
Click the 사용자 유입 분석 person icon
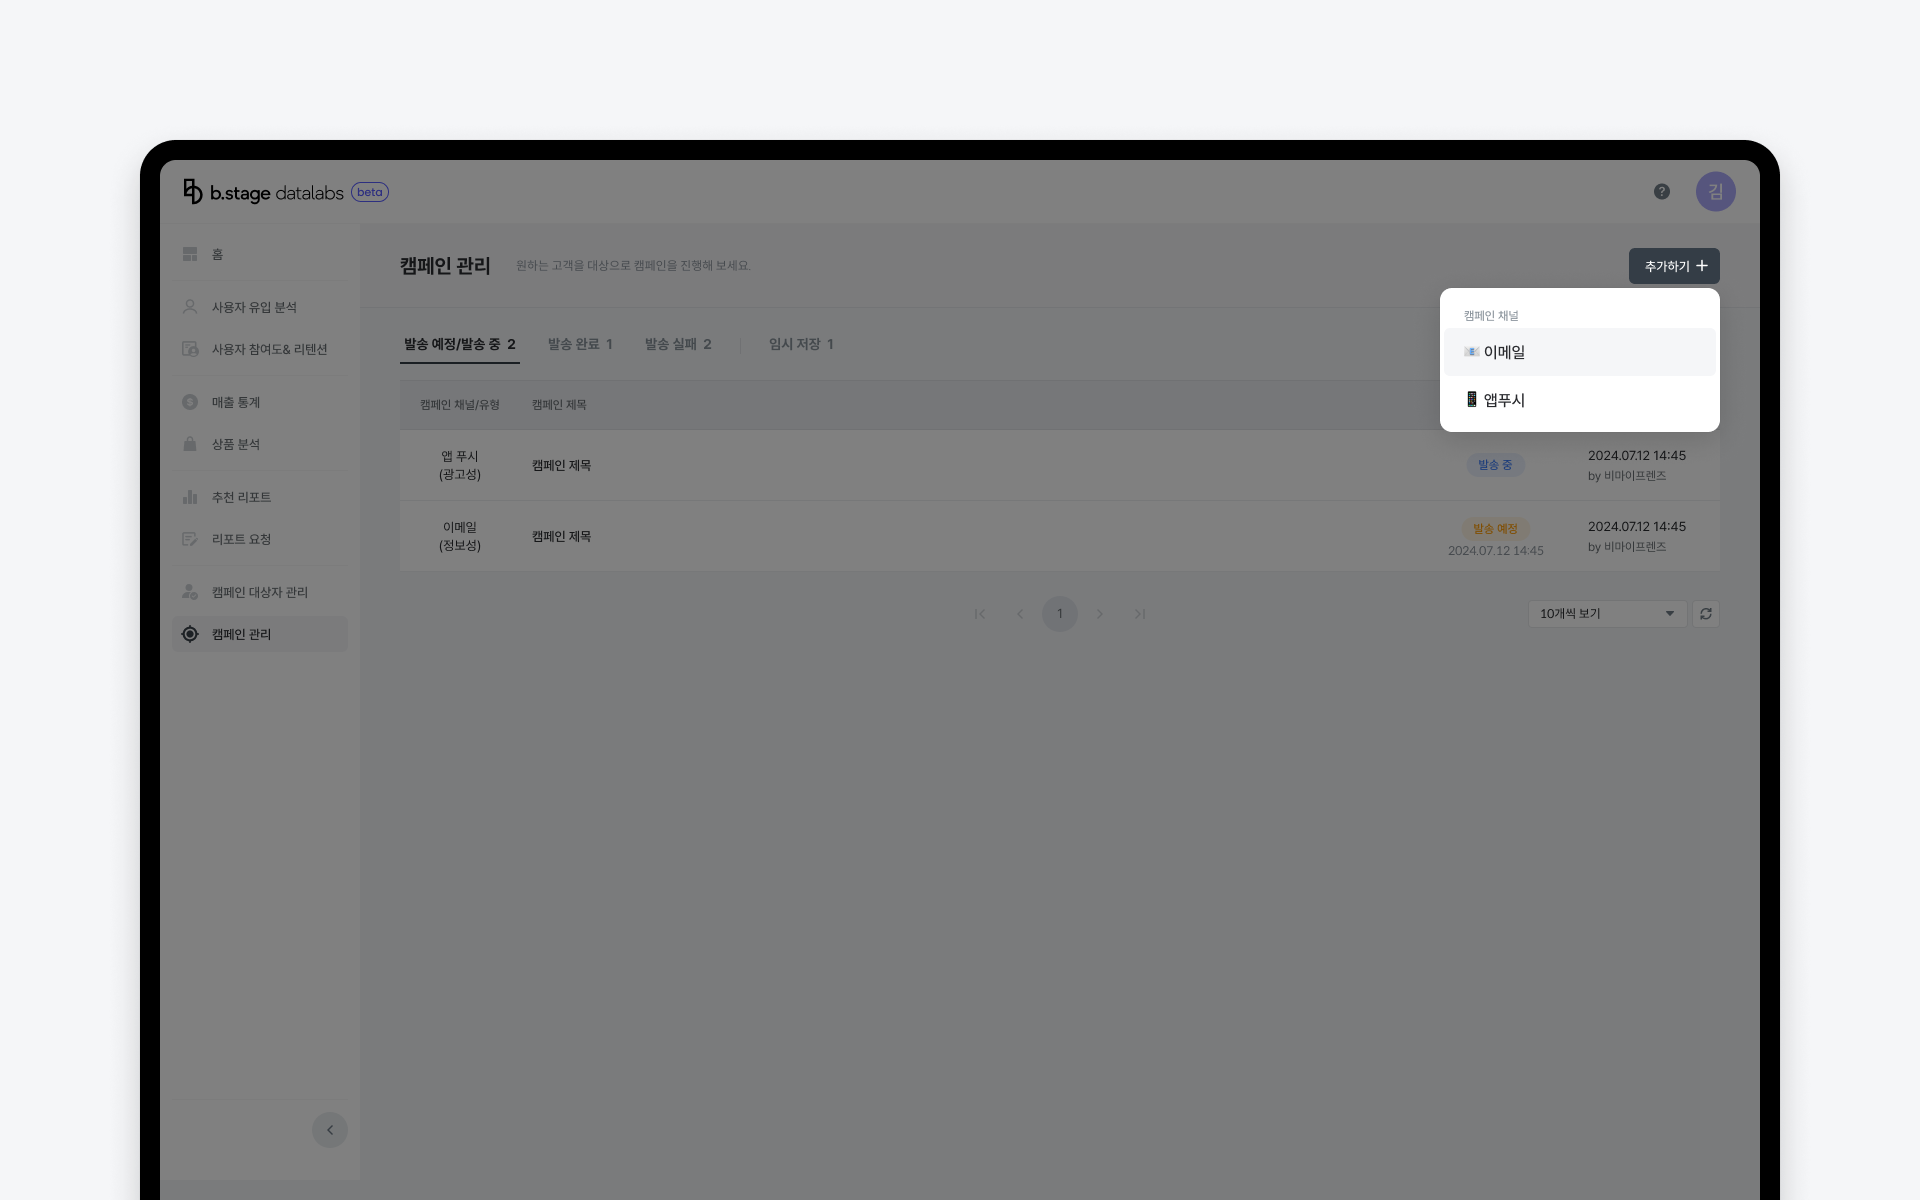[190, 307]
